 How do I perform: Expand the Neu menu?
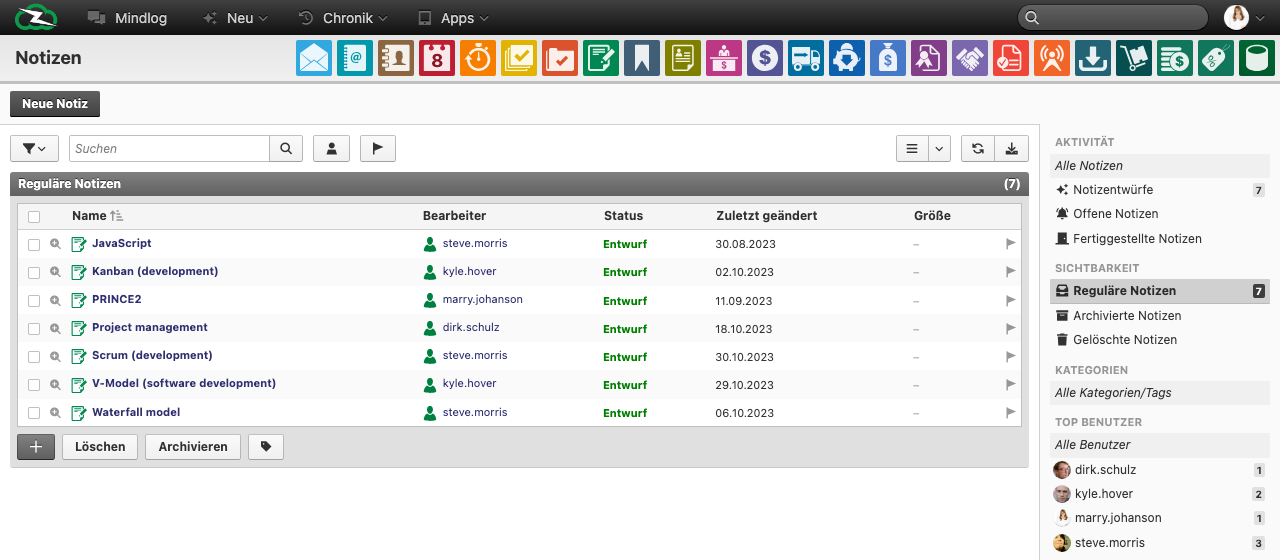coord(235,18)
